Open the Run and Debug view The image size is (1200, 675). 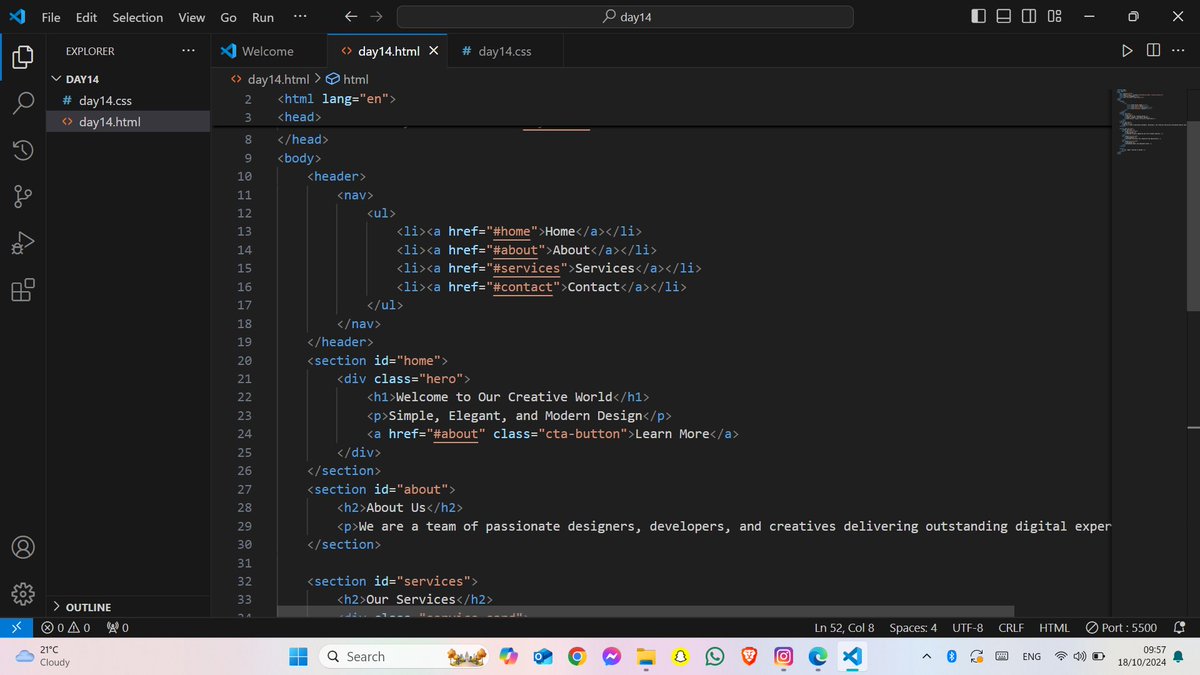(x=22, y=243)
